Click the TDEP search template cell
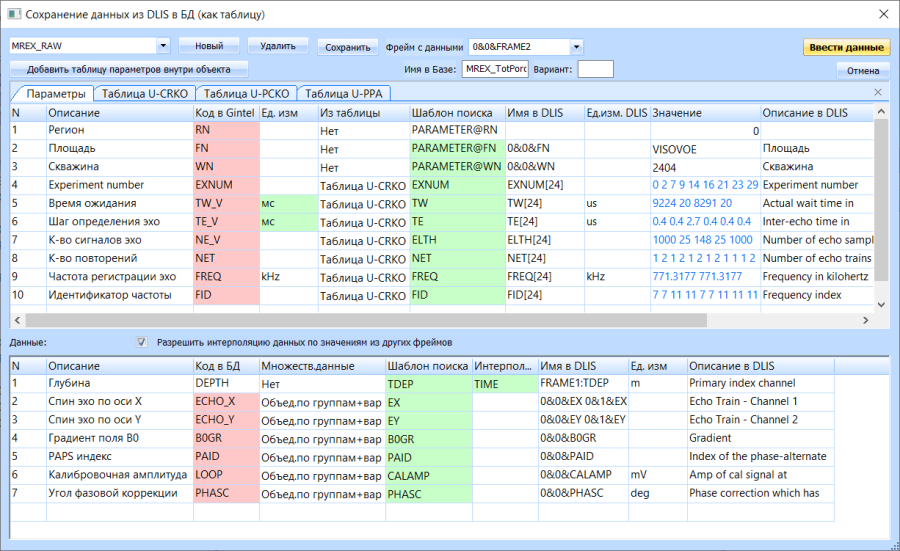Screen dimensions: 900x551 [x=429, y=384]
